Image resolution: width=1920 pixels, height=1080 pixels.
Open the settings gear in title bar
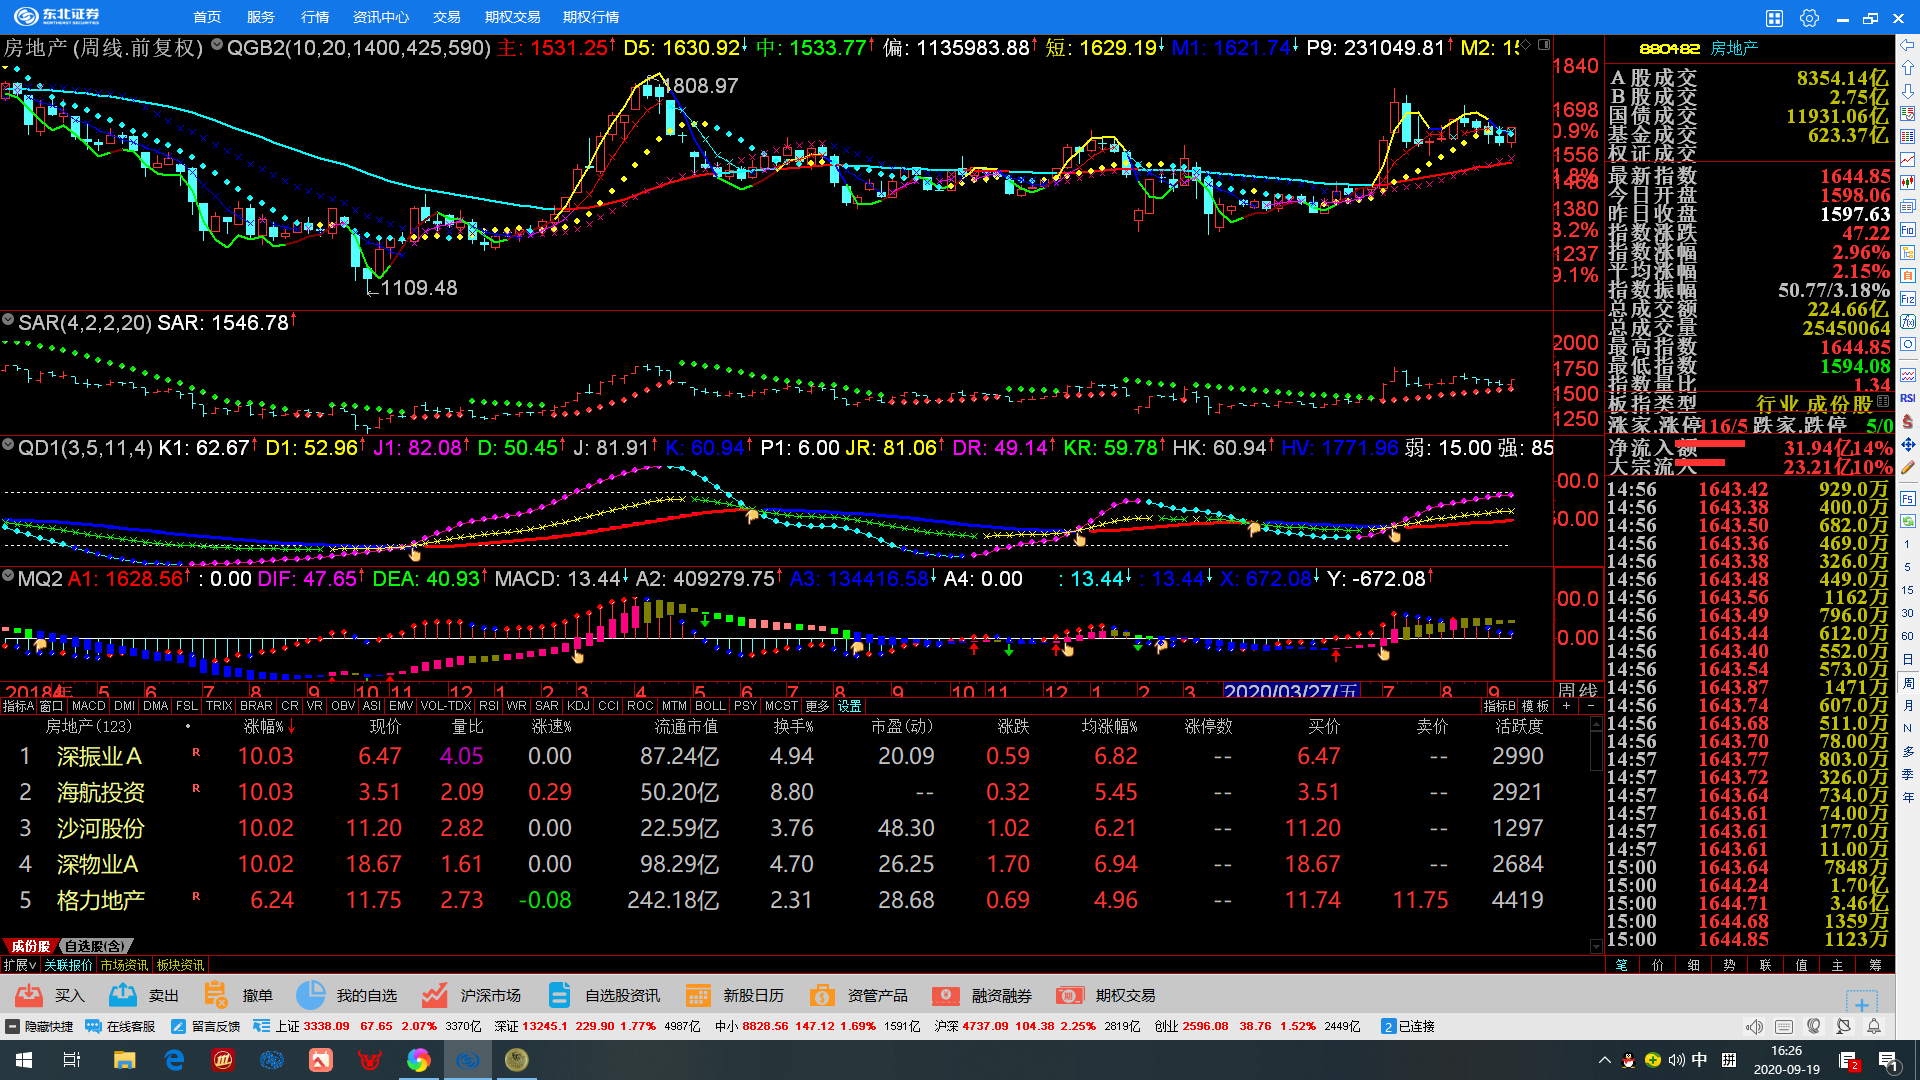[x=1809, y=17]
